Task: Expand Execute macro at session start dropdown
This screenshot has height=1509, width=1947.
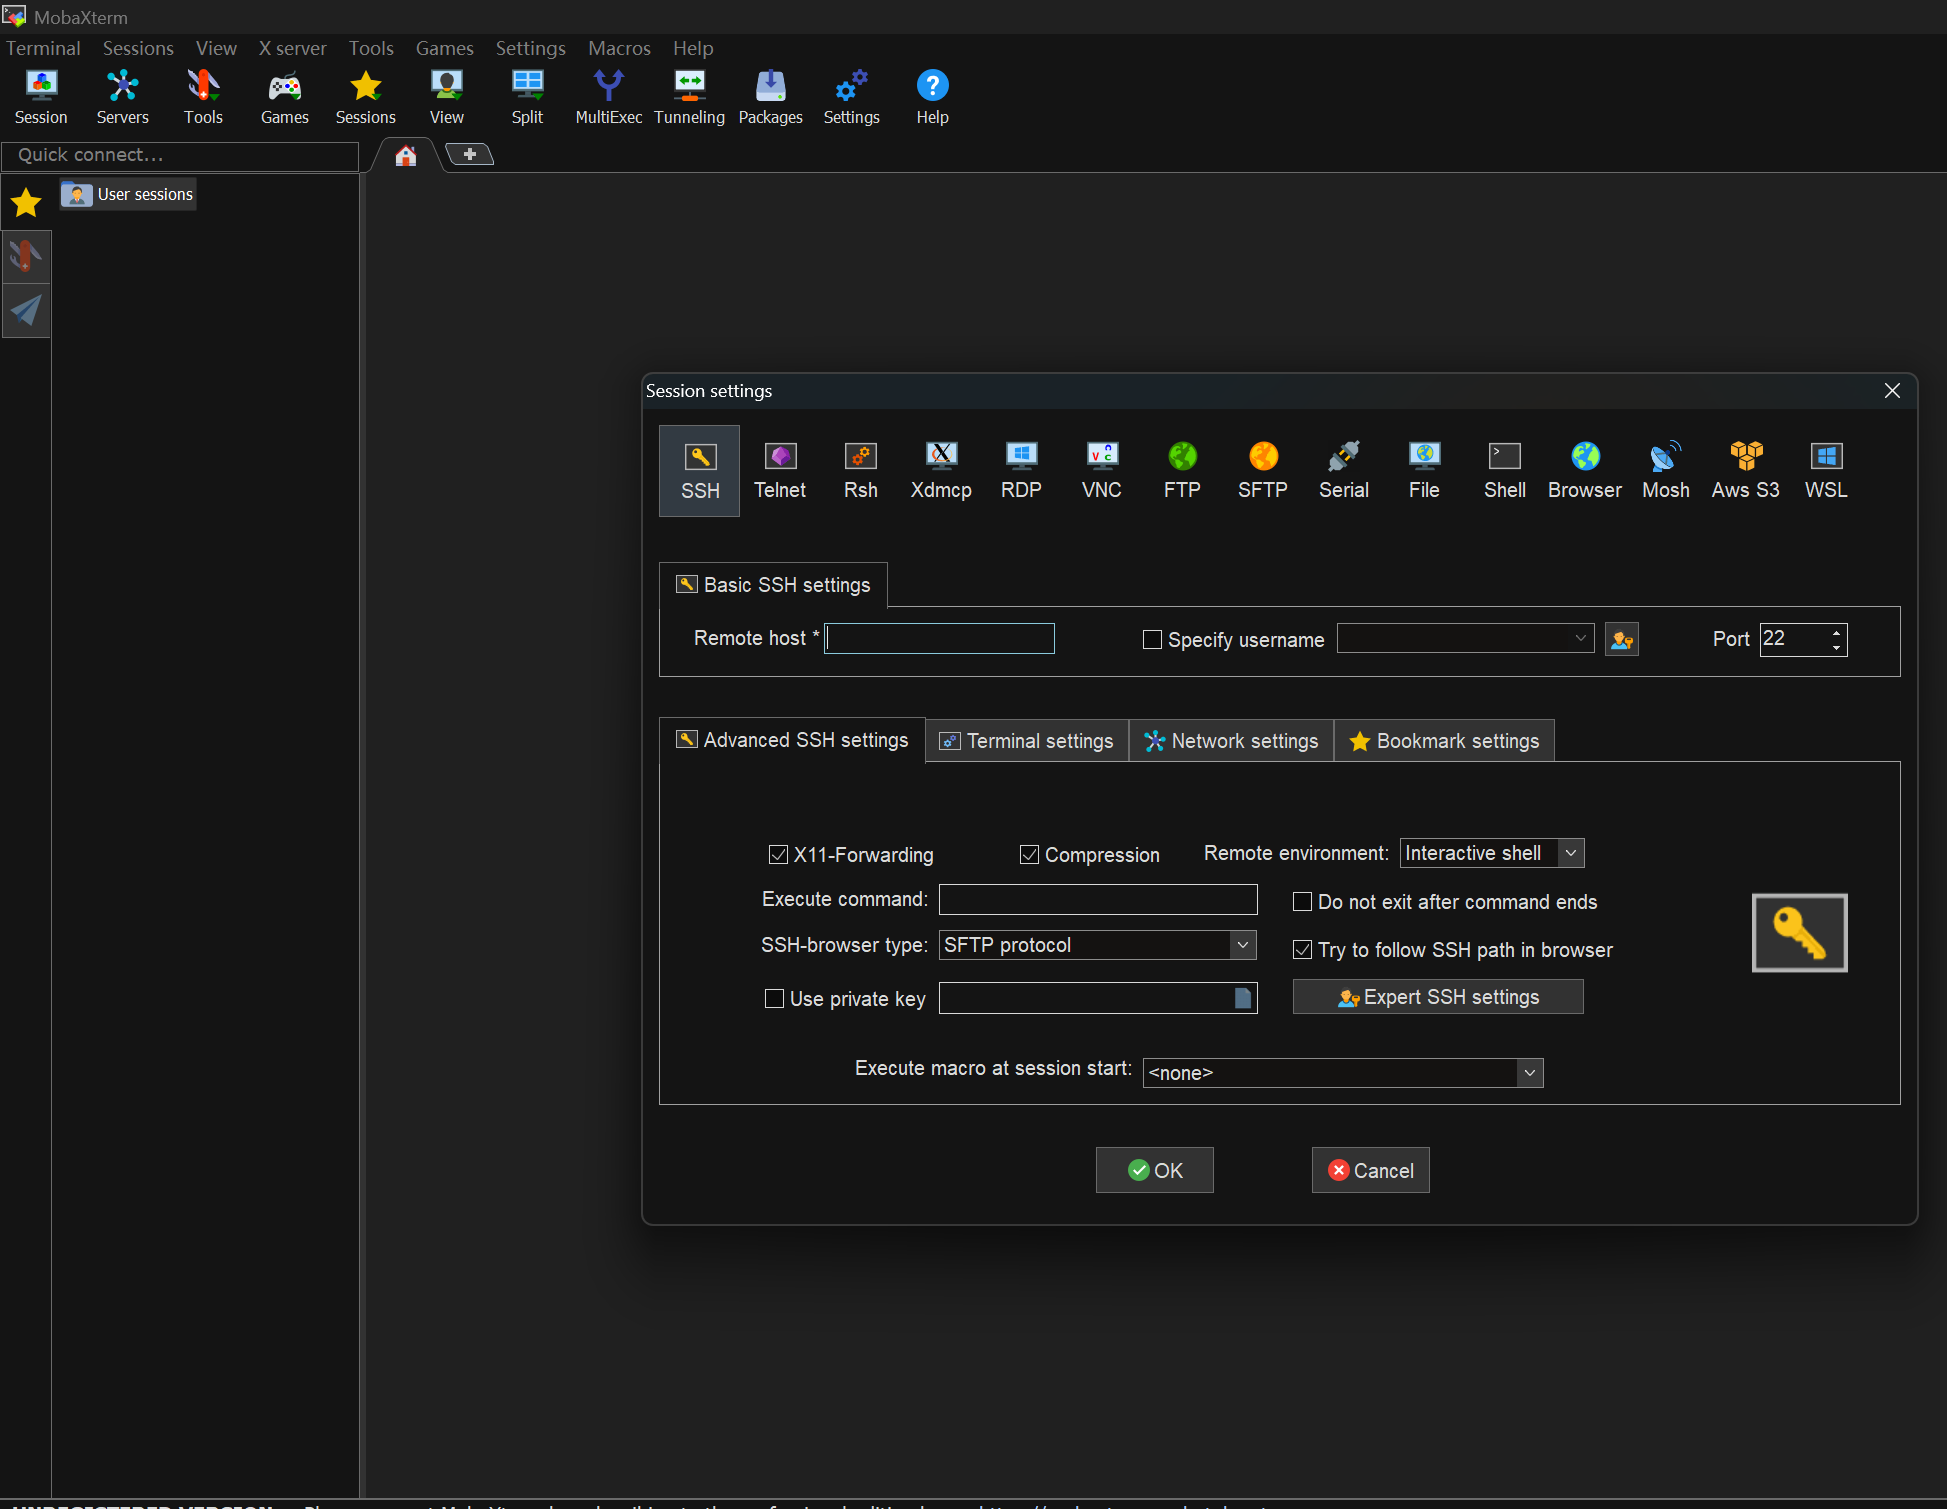Action: 1529,1073
